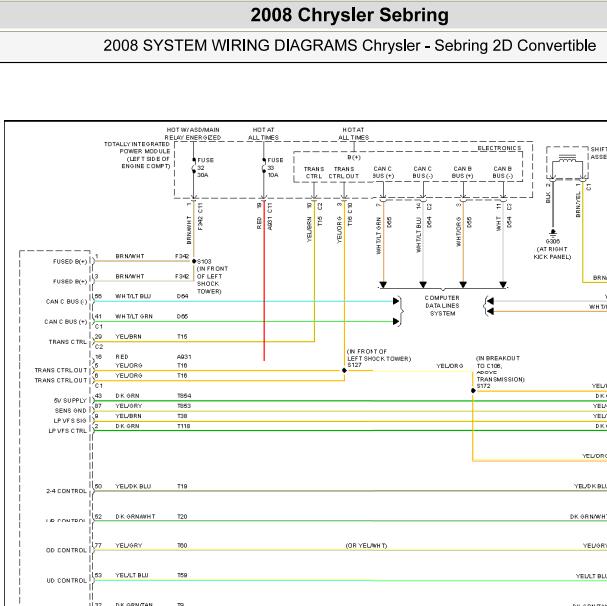
Task: Click the 'YEL/DK BLU' label at pin 50
Action: [133, 486]
